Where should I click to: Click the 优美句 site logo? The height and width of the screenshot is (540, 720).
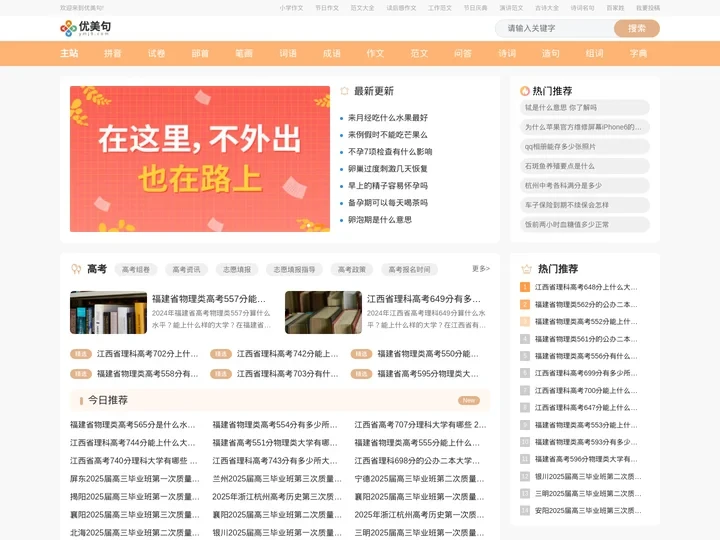point(85,28)
